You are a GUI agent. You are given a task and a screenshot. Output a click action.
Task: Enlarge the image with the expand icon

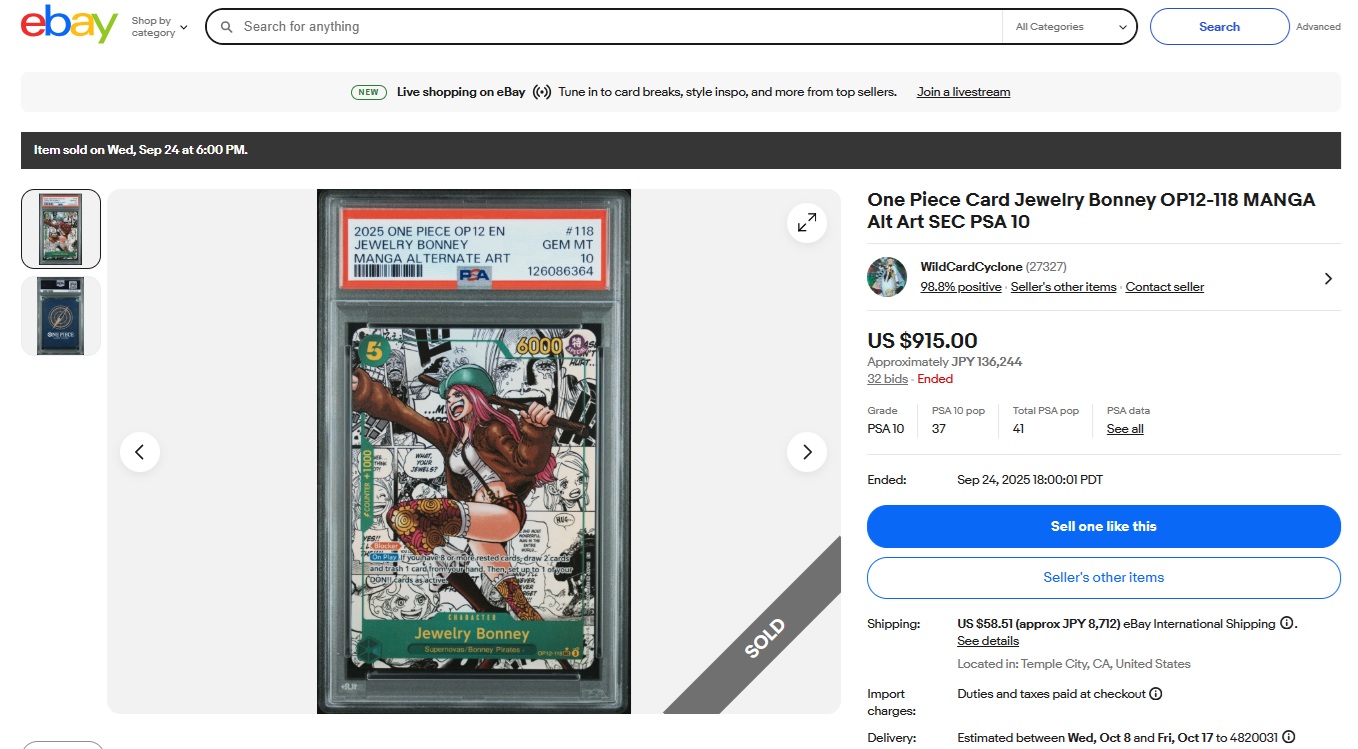pyautogui.click(x=806, y=223)
